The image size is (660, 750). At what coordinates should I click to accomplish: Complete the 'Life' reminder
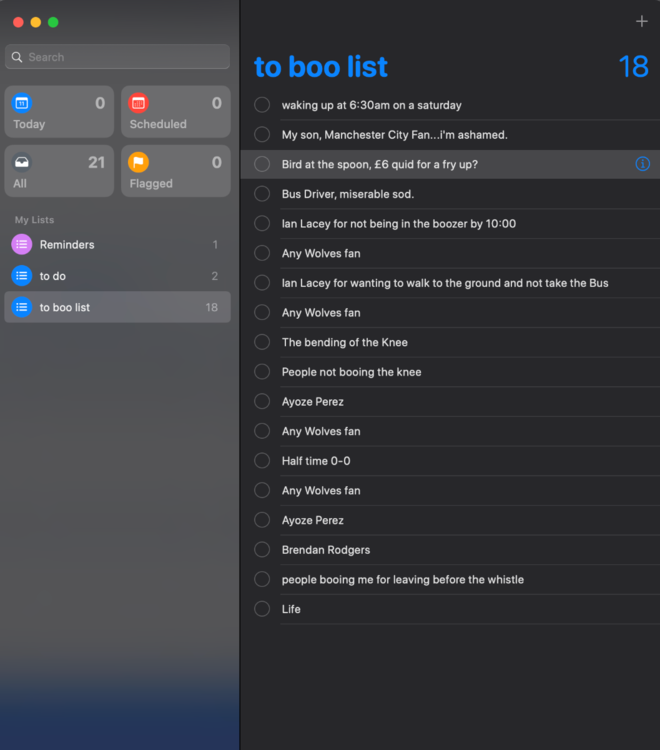point(262,609)
